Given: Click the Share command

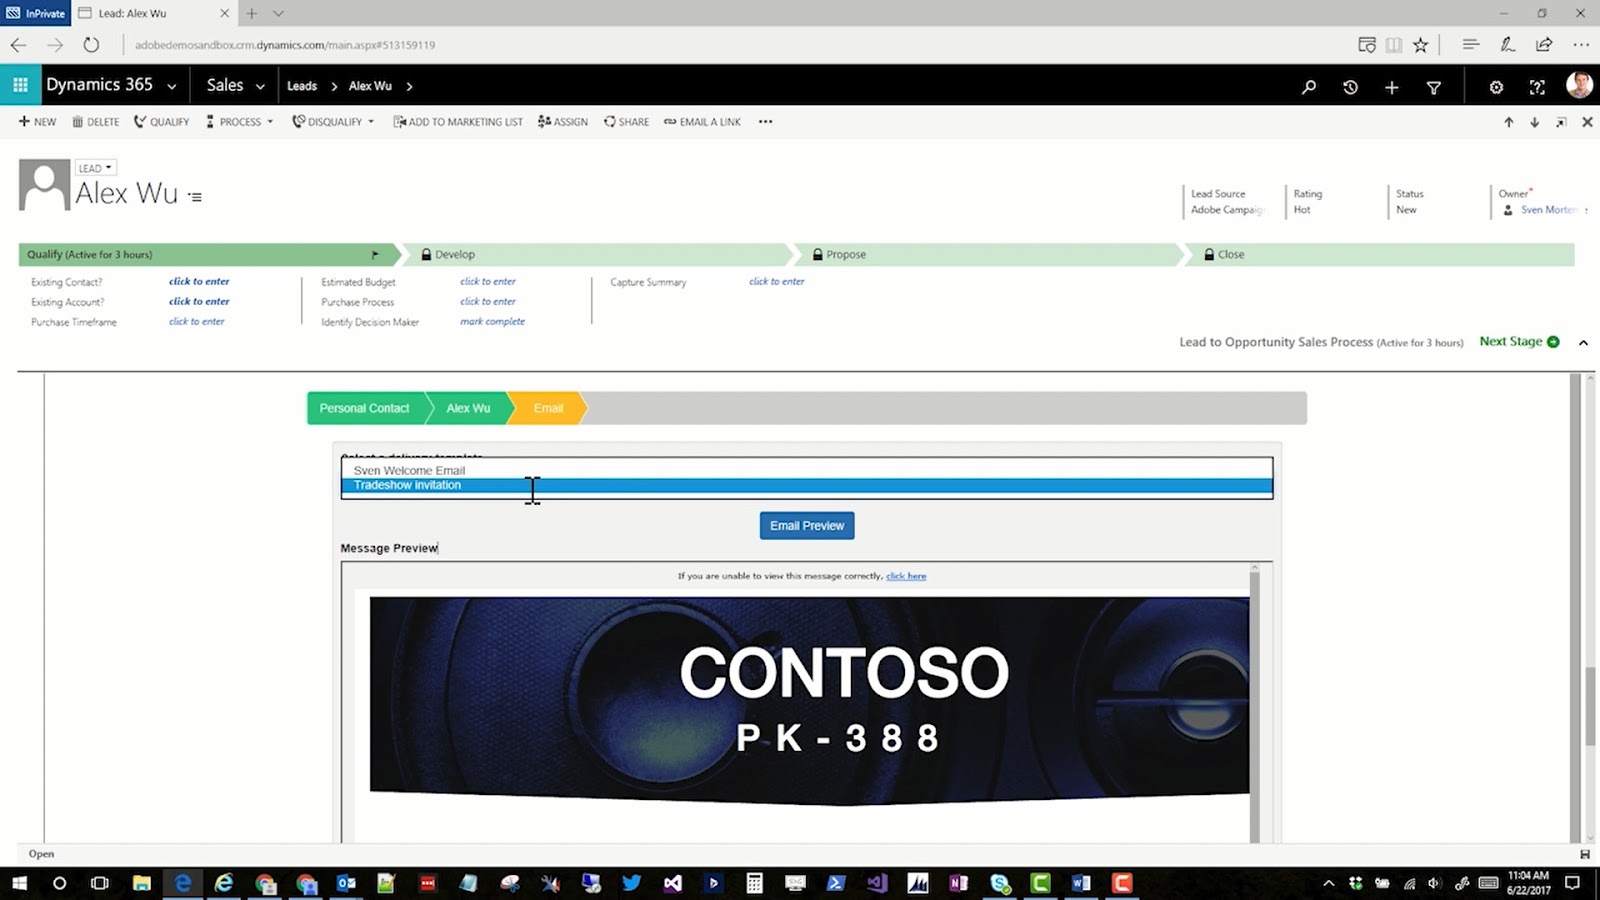Looking at the screenshot, I should [x=626, y=122].
